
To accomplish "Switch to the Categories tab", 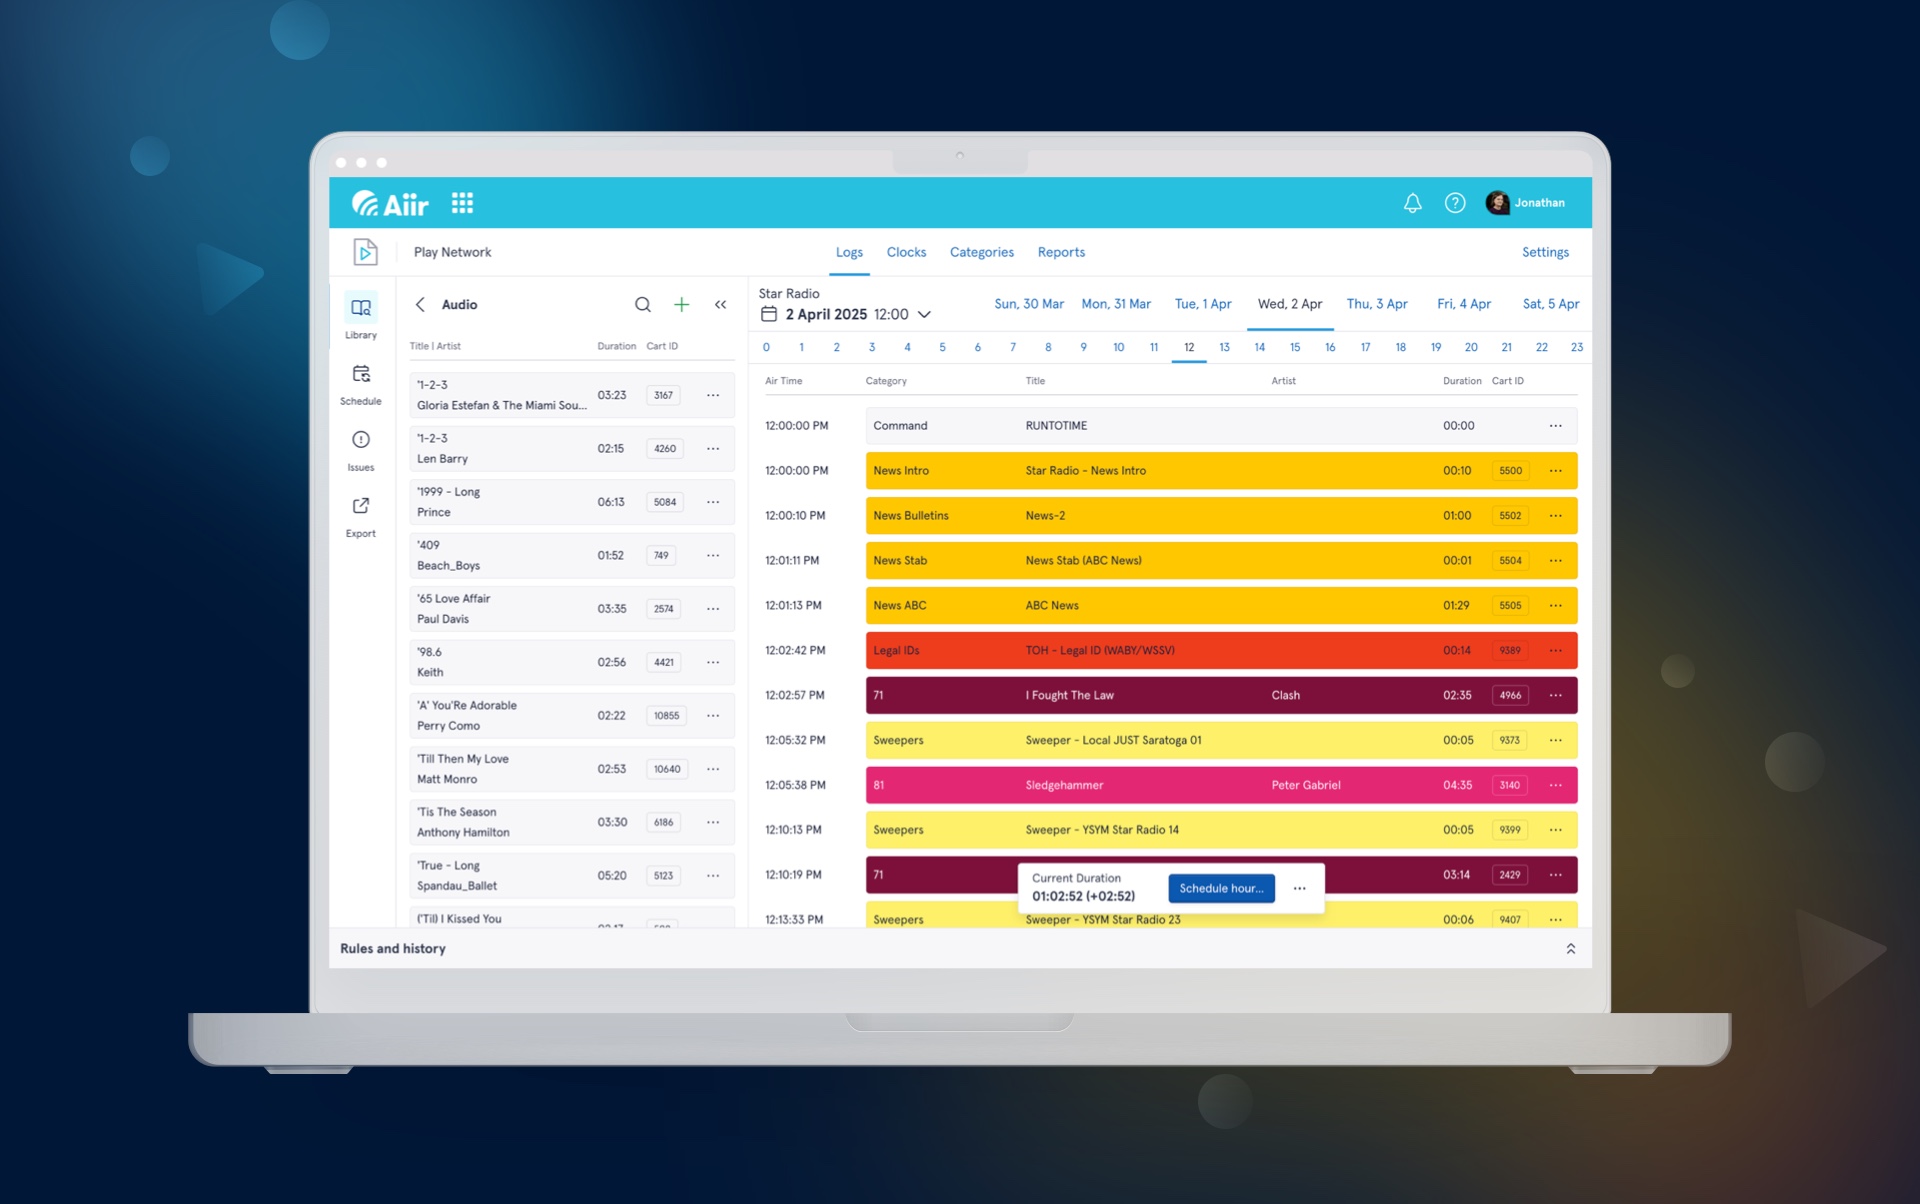I will click(x=981, y=252).
